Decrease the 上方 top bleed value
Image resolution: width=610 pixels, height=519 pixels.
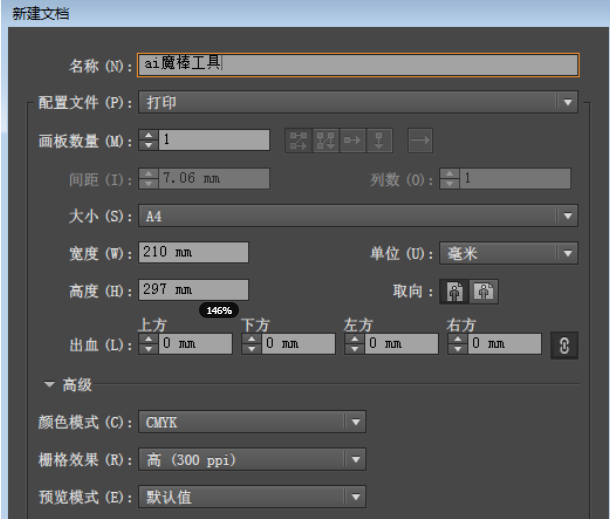(x=148, y=349)
